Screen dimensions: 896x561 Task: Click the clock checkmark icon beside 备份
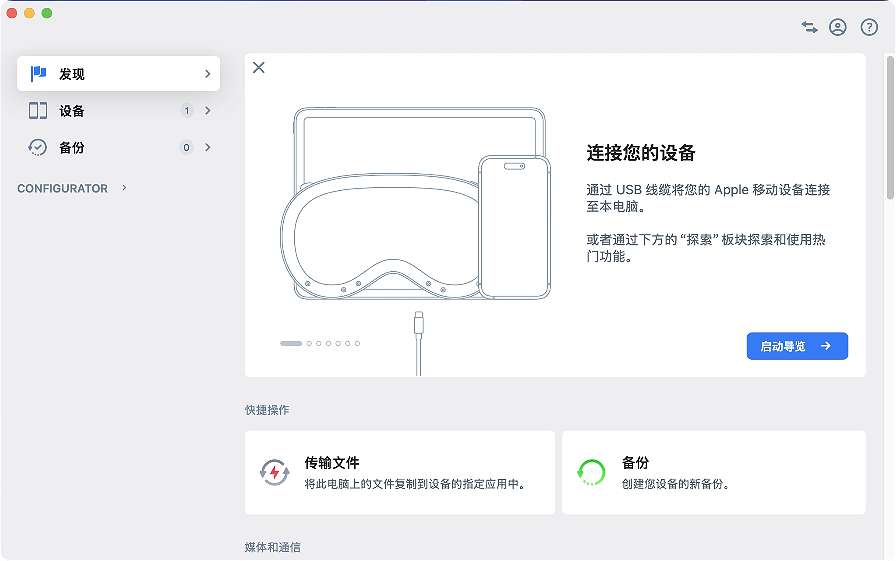(38, 147)
